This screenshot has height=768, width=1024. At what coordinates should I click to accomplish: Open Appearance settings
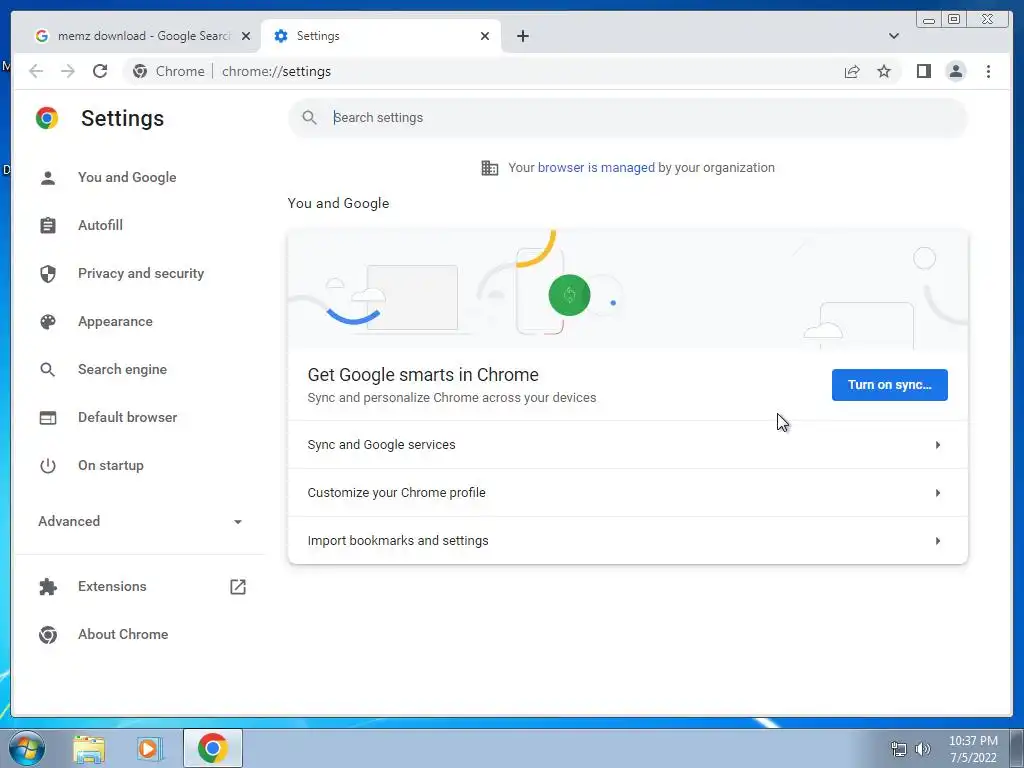pos(115,321)
